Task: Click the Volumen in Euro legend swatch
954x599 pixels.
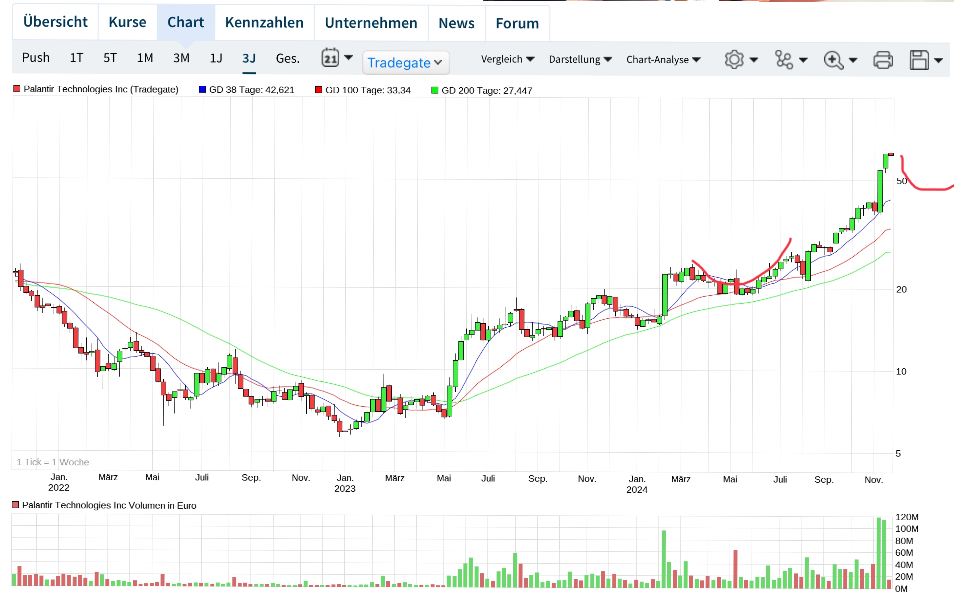Action: click(15, 505)
